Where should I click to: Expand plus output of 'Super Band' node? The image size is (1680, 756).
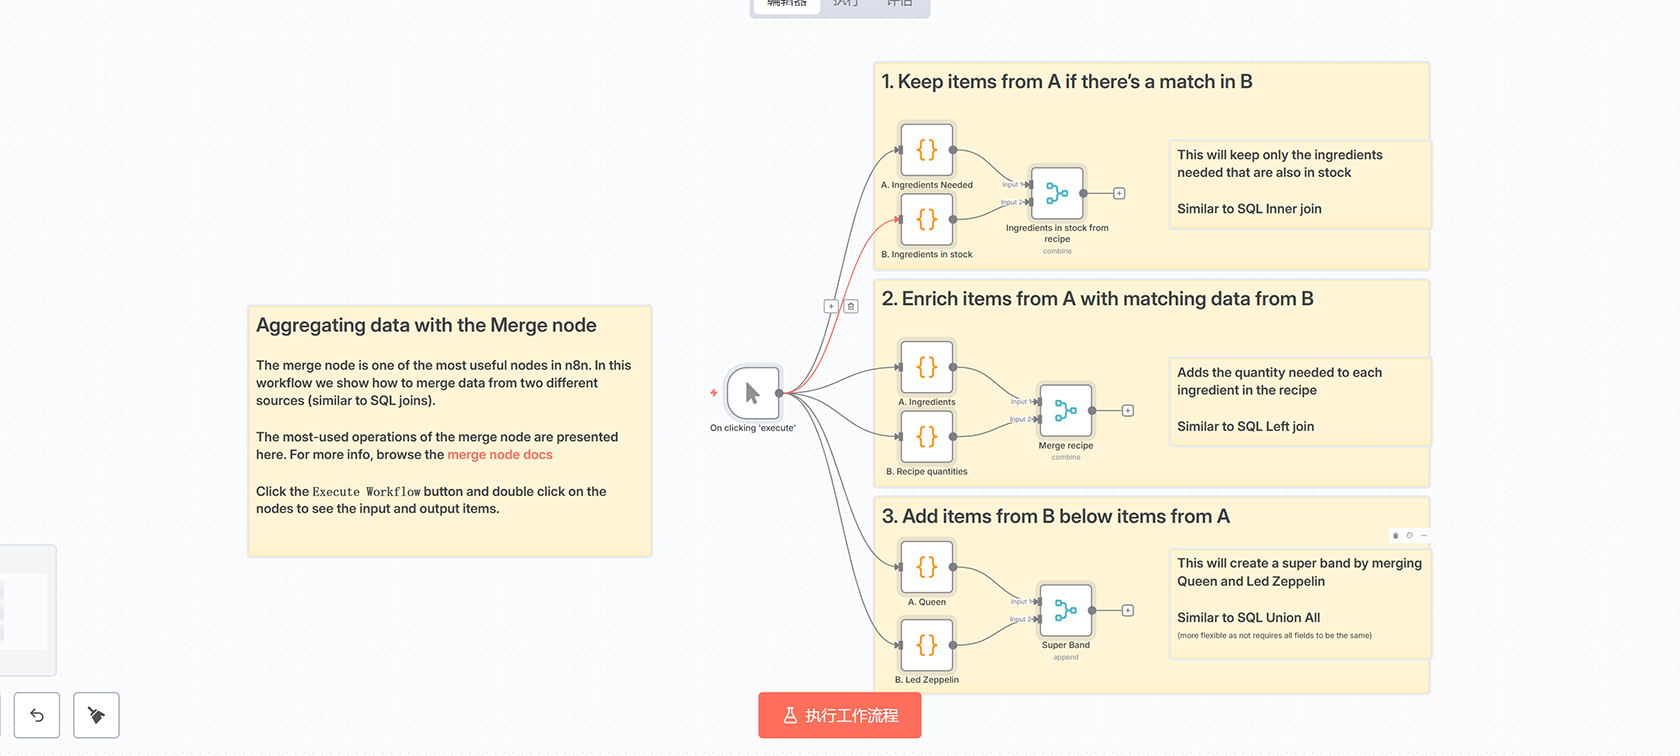[1127, 610]
